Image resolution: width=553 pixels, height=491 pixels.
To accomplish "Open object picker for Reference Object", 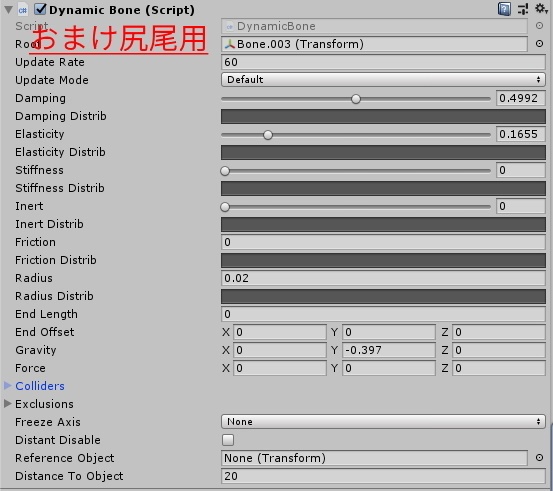I will coord(539,457).
